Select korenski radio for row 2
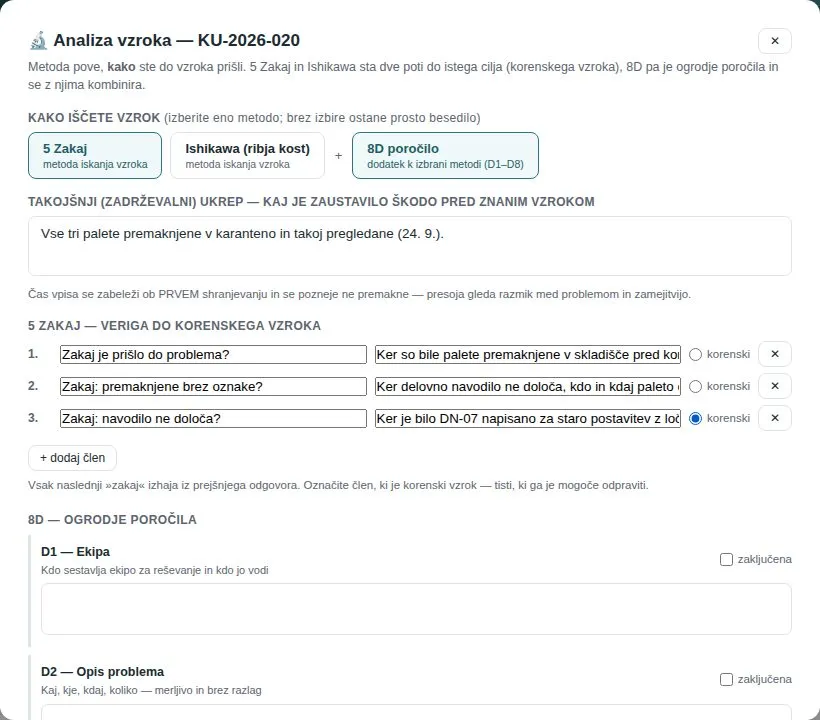This screenshot has width=820, height=720. pyautogui.click(x=695, y=386)
